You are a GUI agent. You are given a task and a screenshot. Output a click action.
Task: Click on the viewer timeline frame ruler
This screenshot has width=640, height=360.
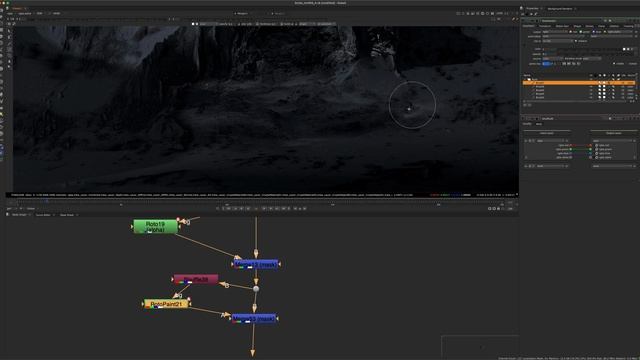click(261, 203)
